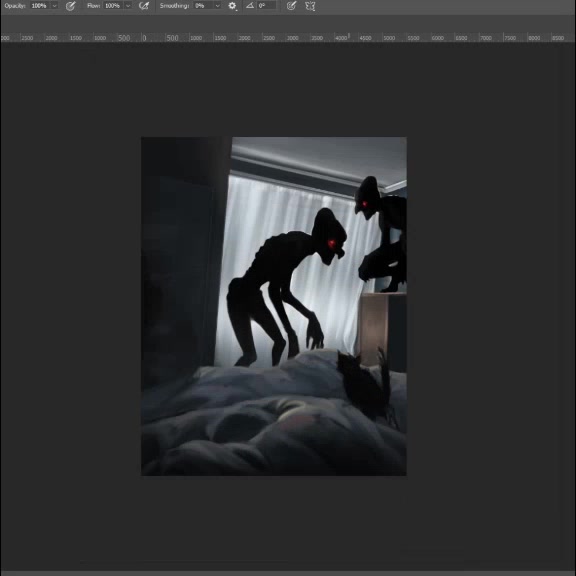
Task: Click the Opacity 100% value field
Action: pyautogui.click(x=40, y=6)
